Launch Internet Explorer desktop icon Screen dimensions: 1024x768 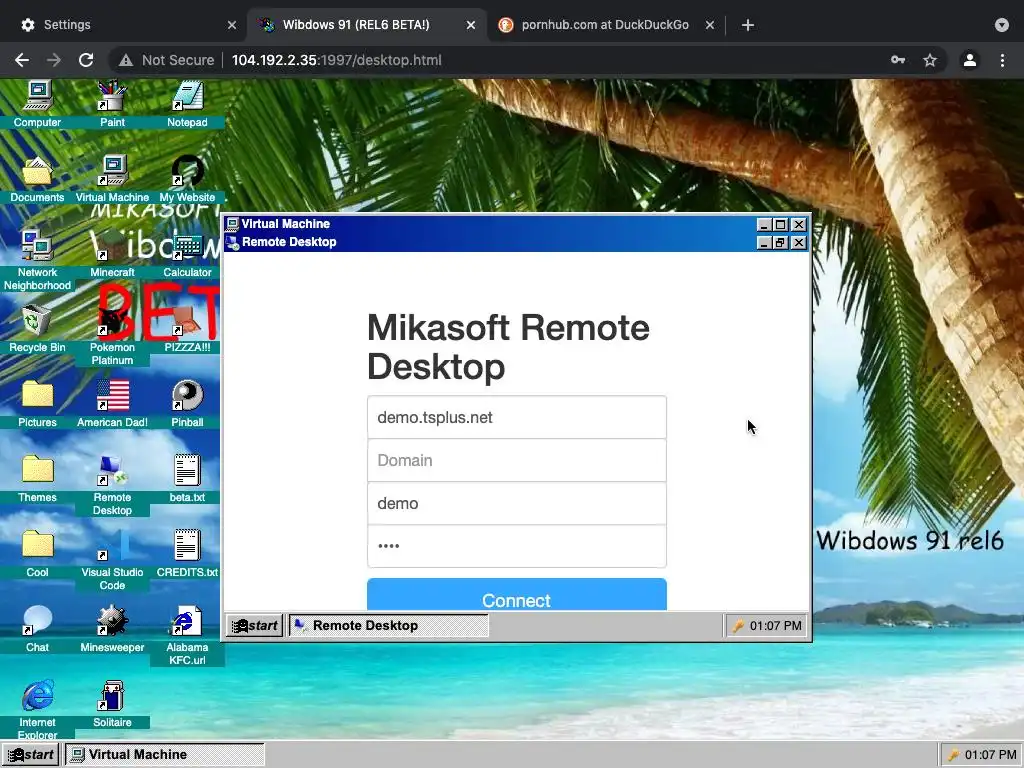pyautogui.click(x=37, y=710)
